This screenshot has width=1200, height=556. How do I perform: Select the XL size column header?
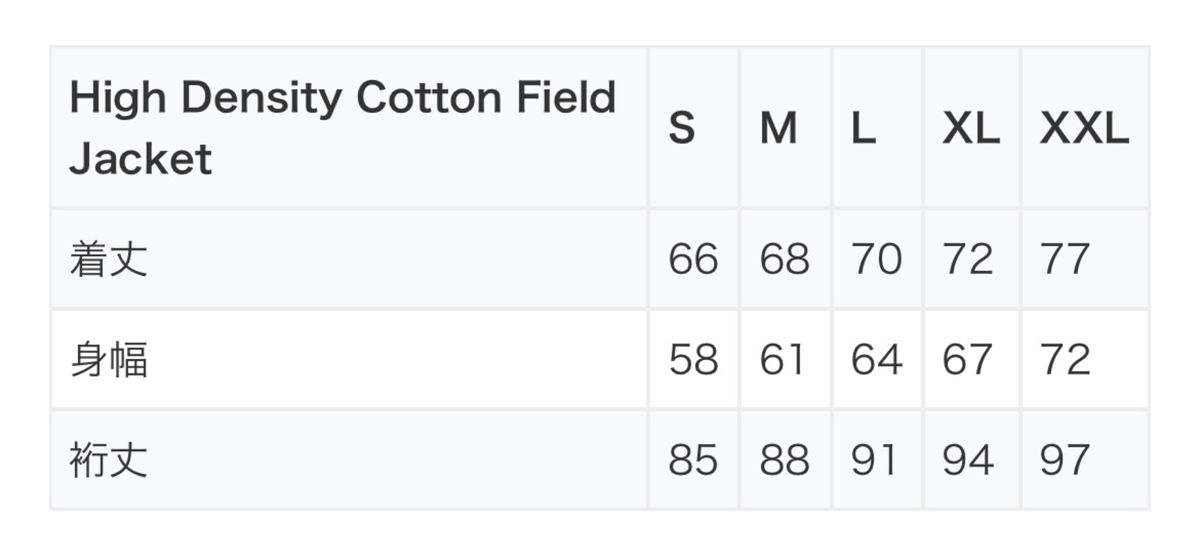(x=971, y=128)
